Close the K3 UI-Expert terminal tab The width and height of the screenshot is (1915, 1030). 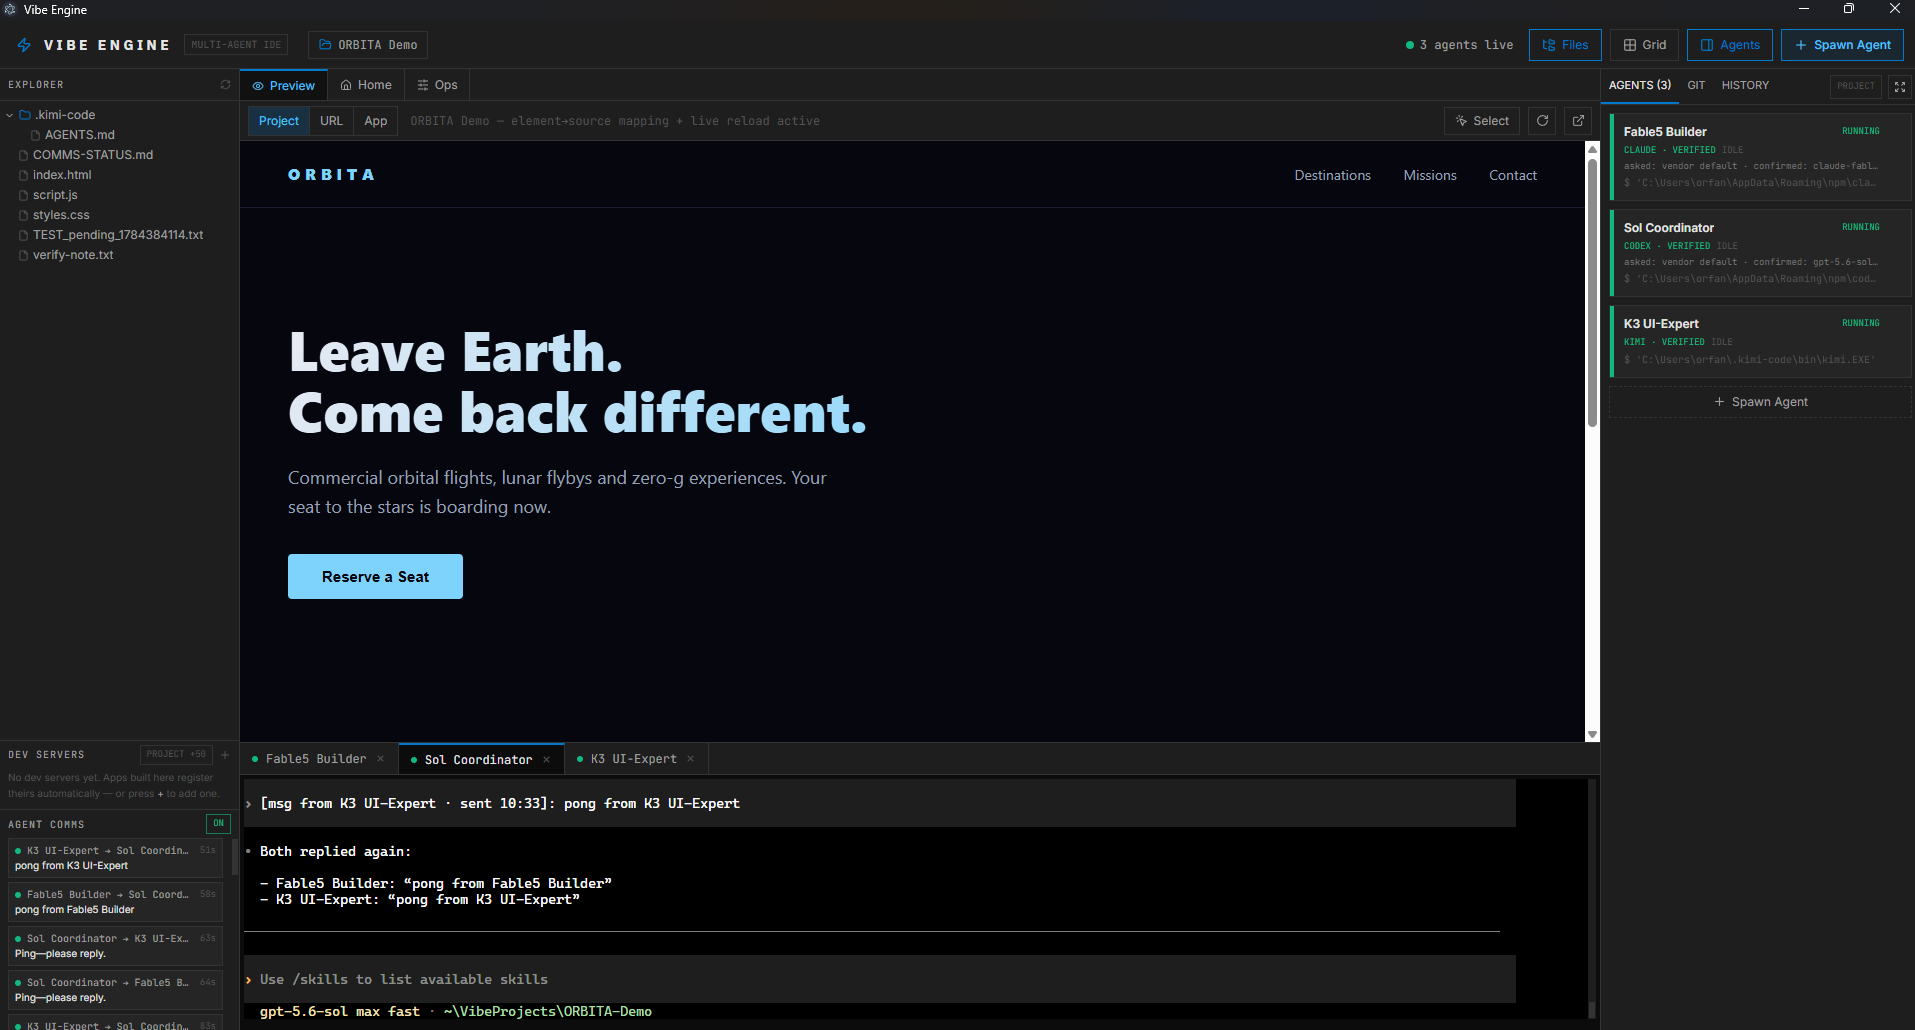pyautogui.click(x=690, y=759)
